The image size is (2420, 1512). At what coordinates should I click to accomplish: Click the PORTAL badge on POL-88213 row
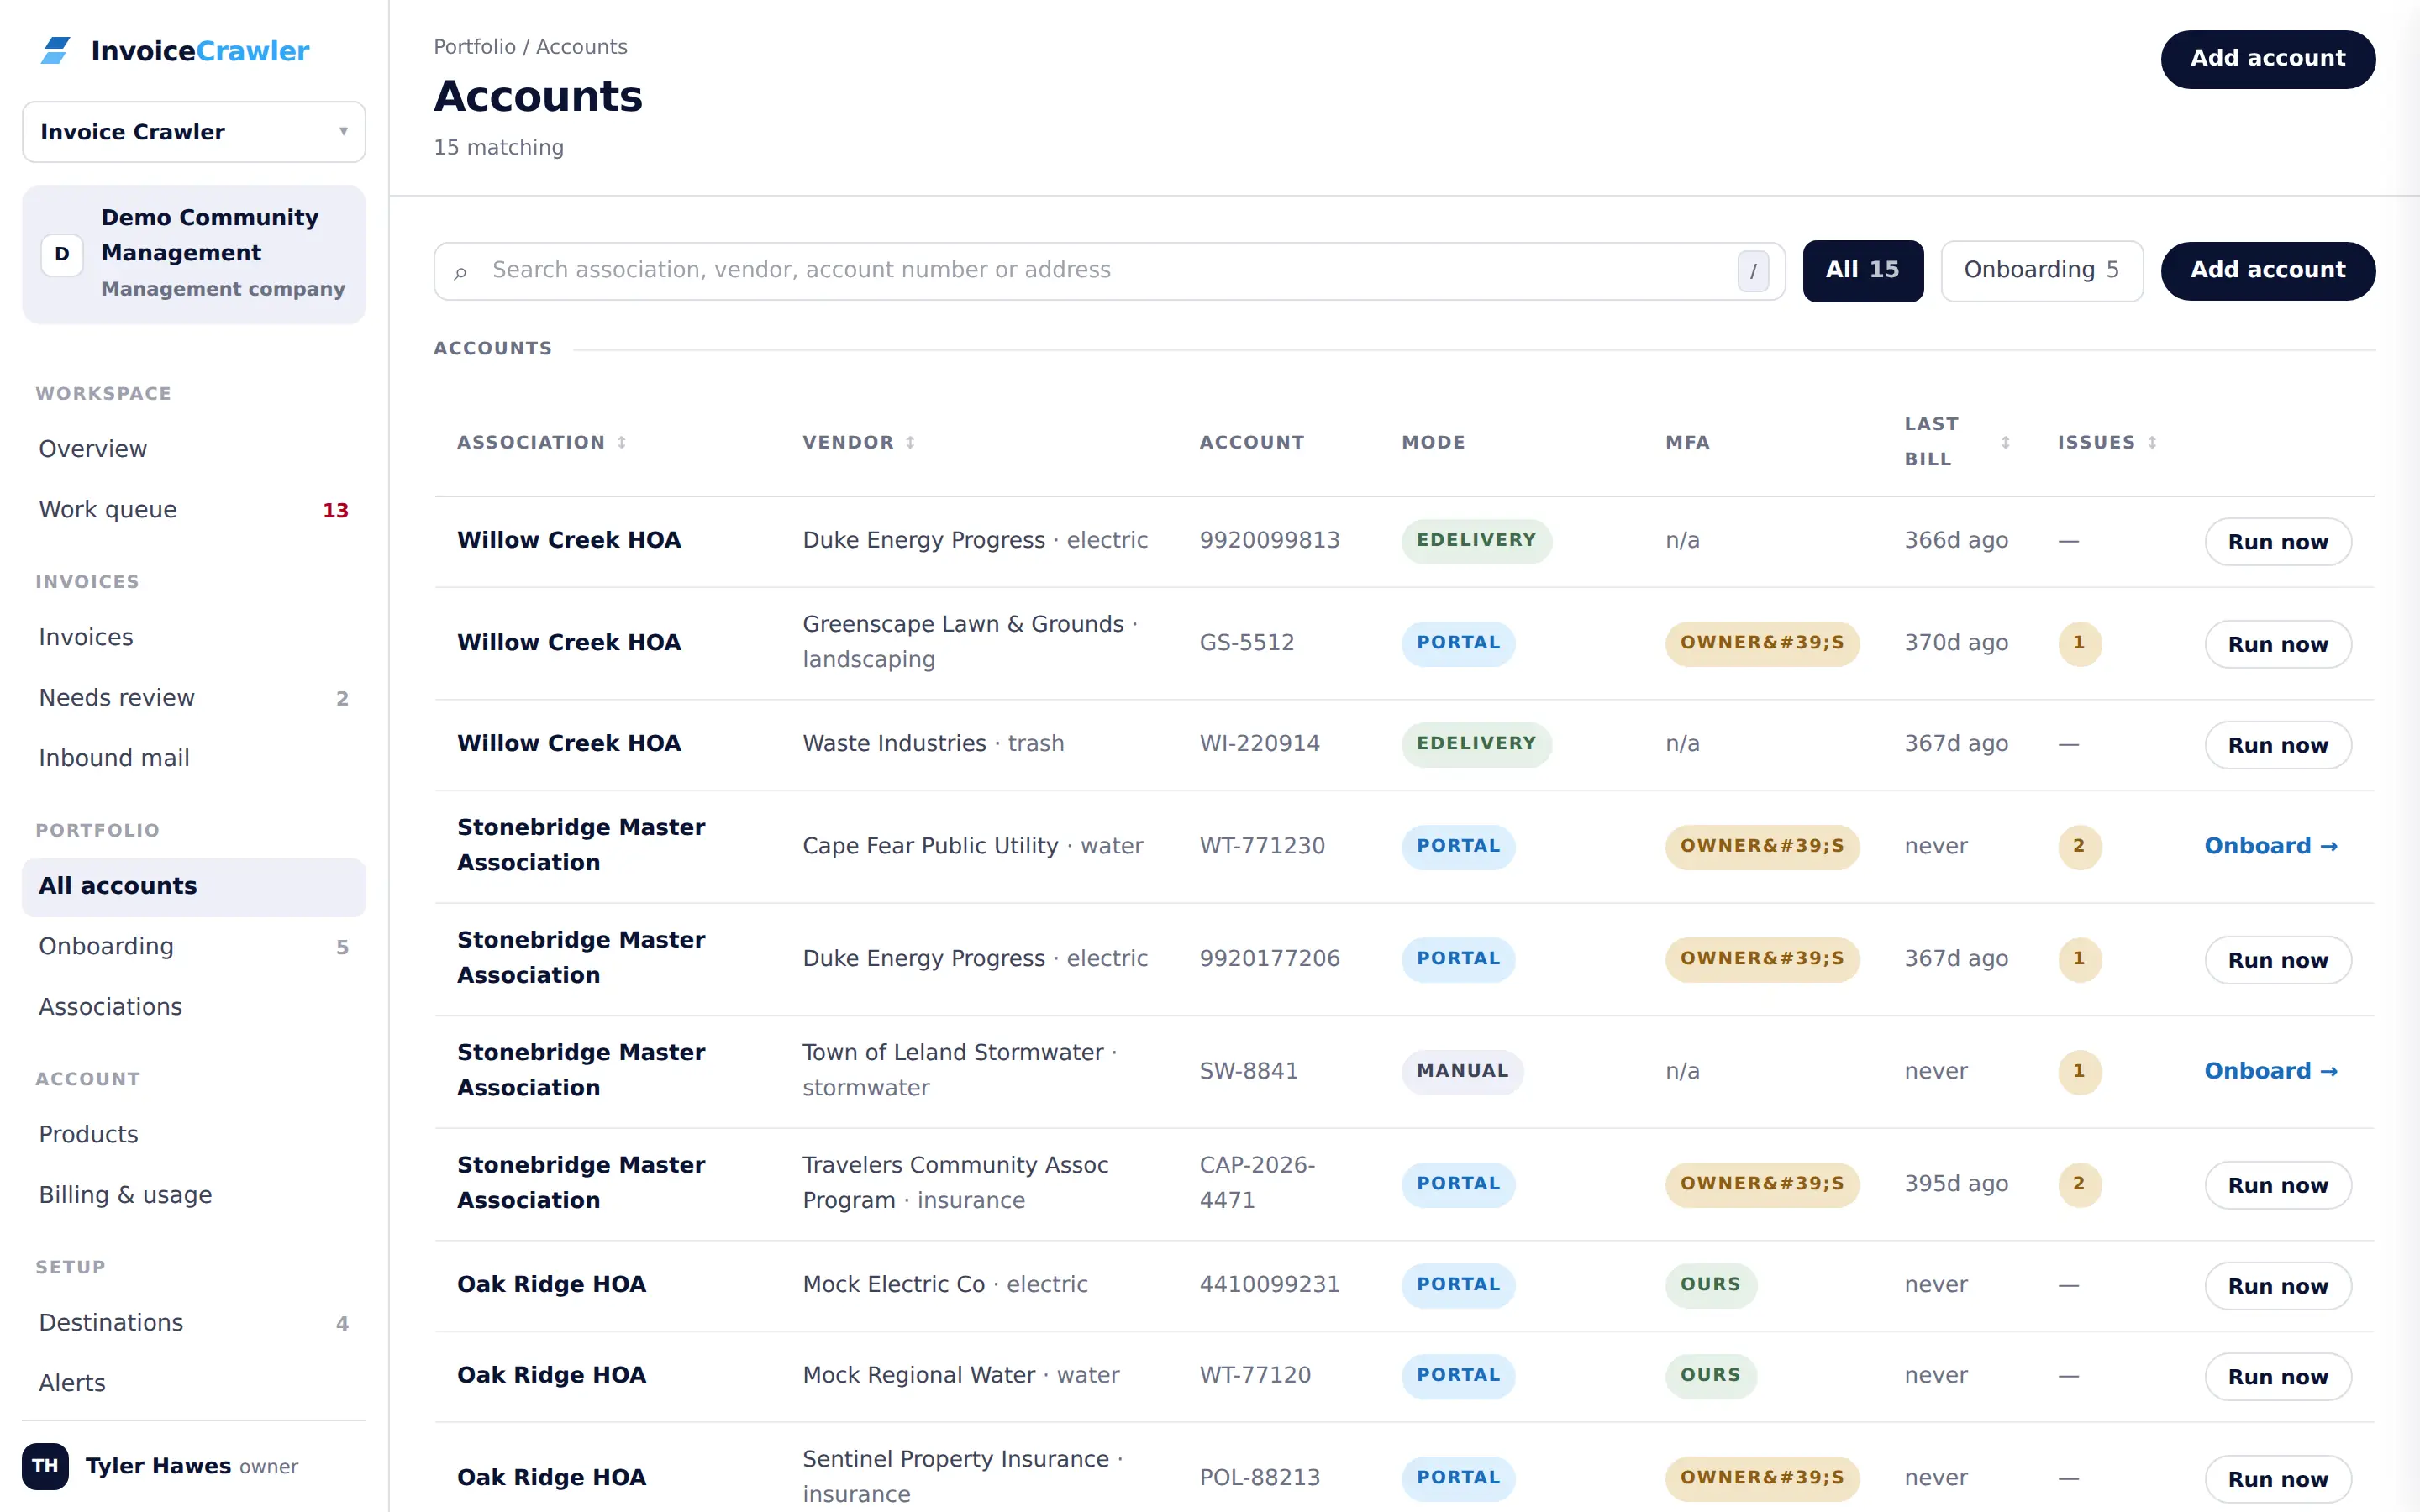[x=1458, y=1478]
